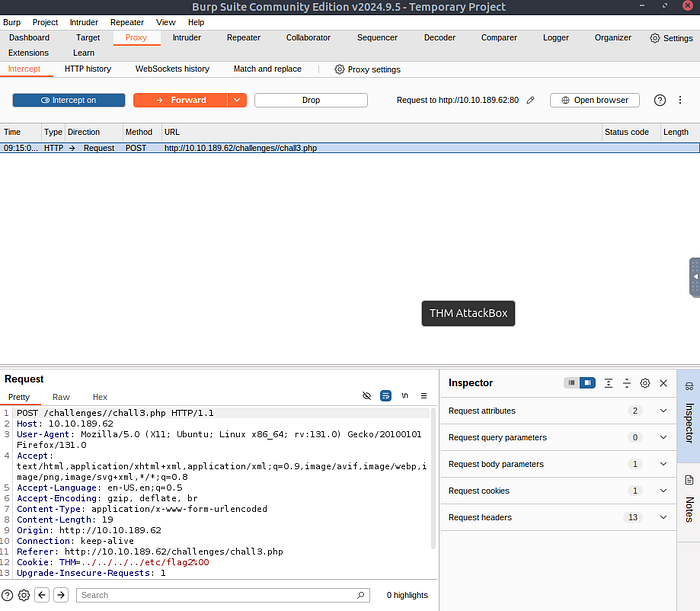Screen dimensions: 700x611
Task: Open the search help question icon
Action: 7,595
